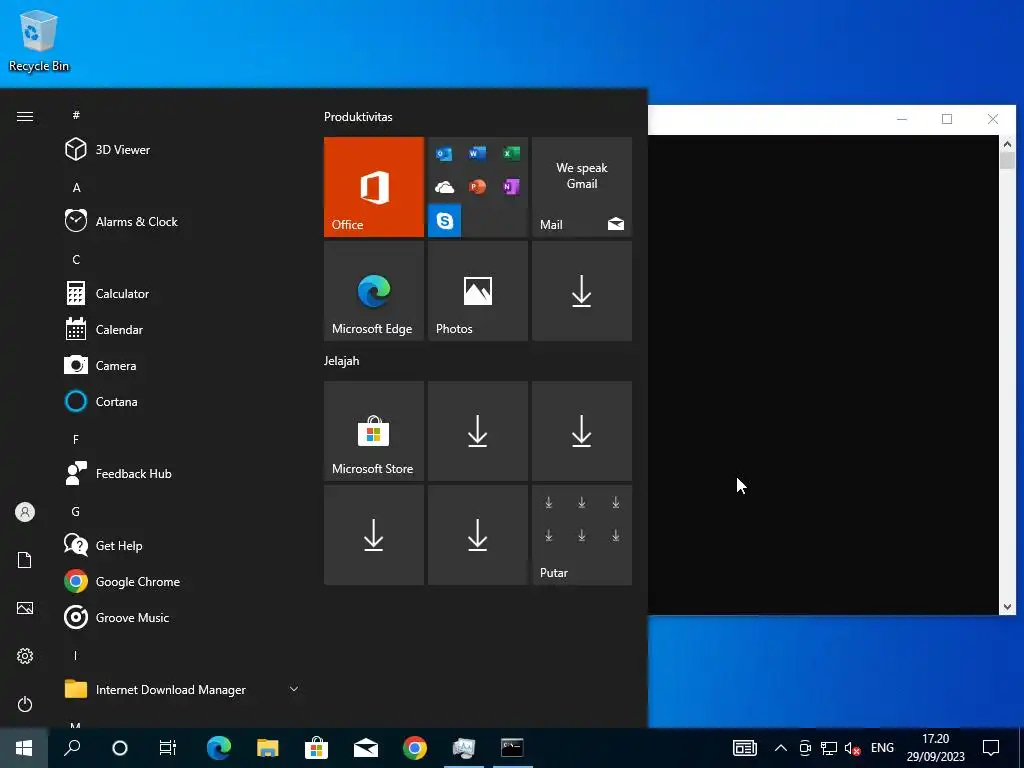Click the # section header
Image resolution: width=1024 pixels, height=768 pixels.
pos(76,115)
